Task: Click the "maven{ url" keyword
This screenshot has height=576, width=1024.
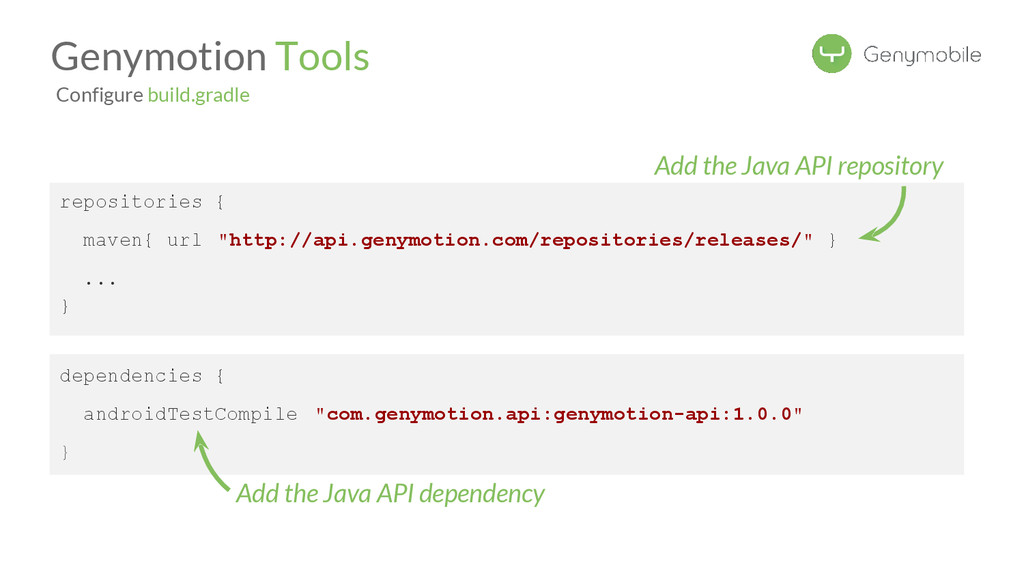Action: tap(142, 240)
